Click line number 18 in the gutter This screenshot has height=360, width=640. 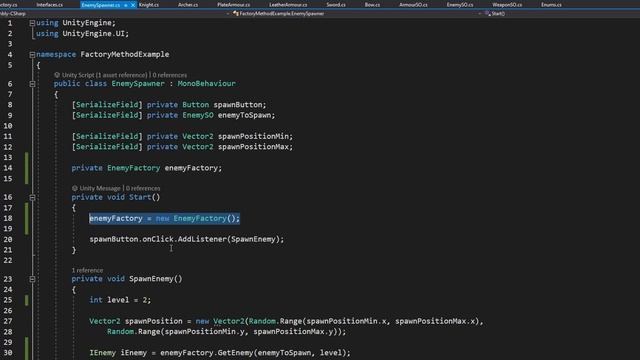click(x=8, y=218)
